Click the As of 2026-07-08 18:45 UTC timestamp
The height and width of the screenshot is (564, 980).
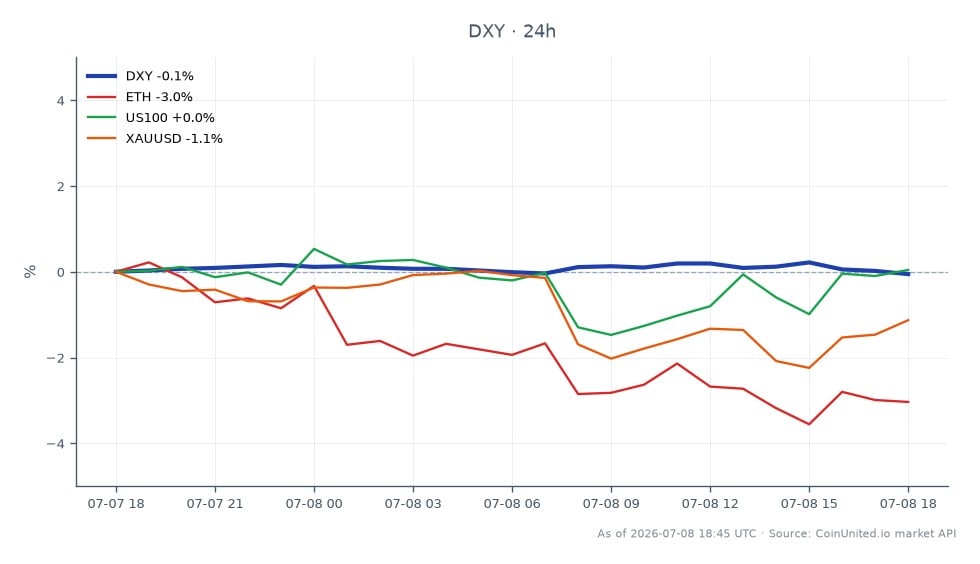pos(677,533)
